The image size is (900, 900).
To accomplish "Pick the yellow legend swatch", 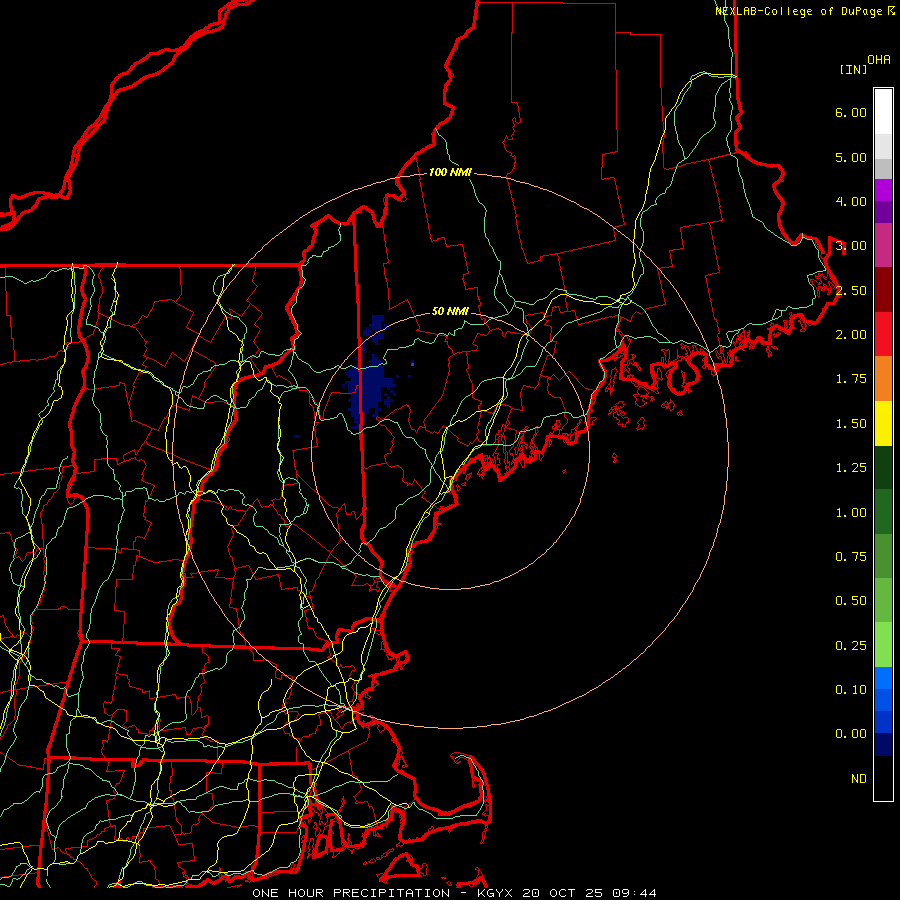I will pyautogui.click(x=883, y=423).
